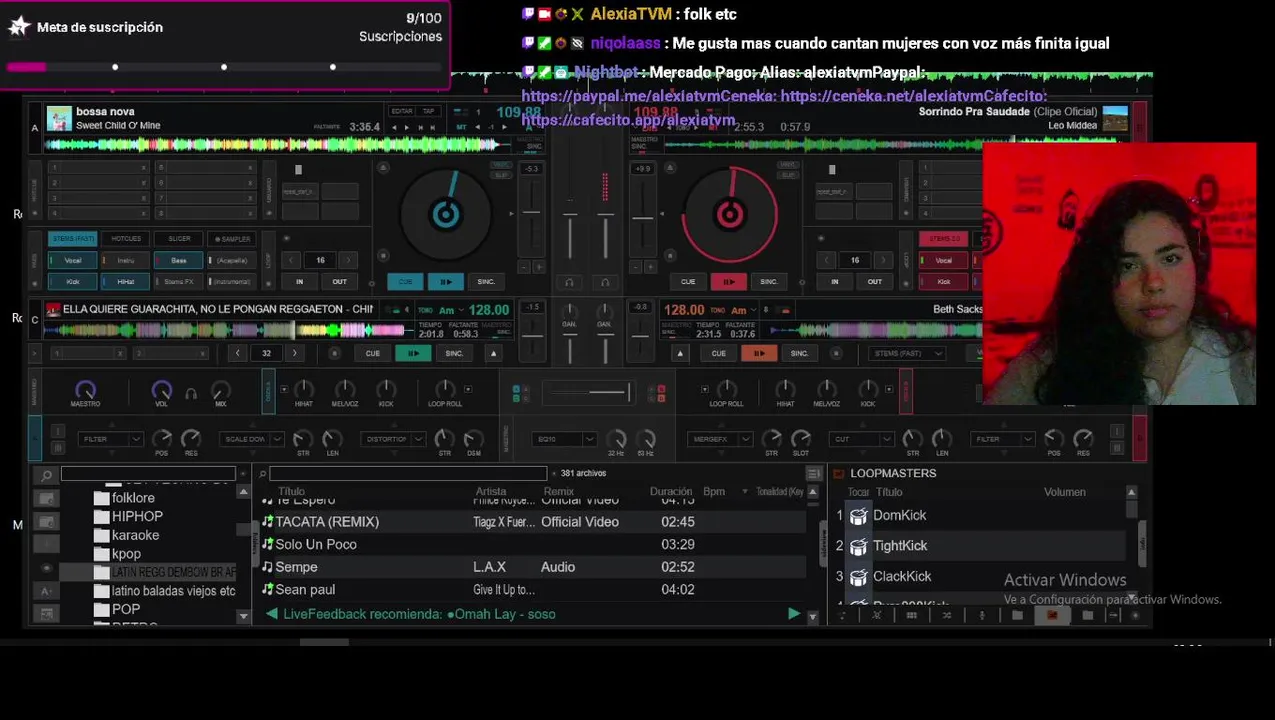Toggle the Stems FX pad
This screenshot has width=1275, height=720.
(x=178, y=282)
